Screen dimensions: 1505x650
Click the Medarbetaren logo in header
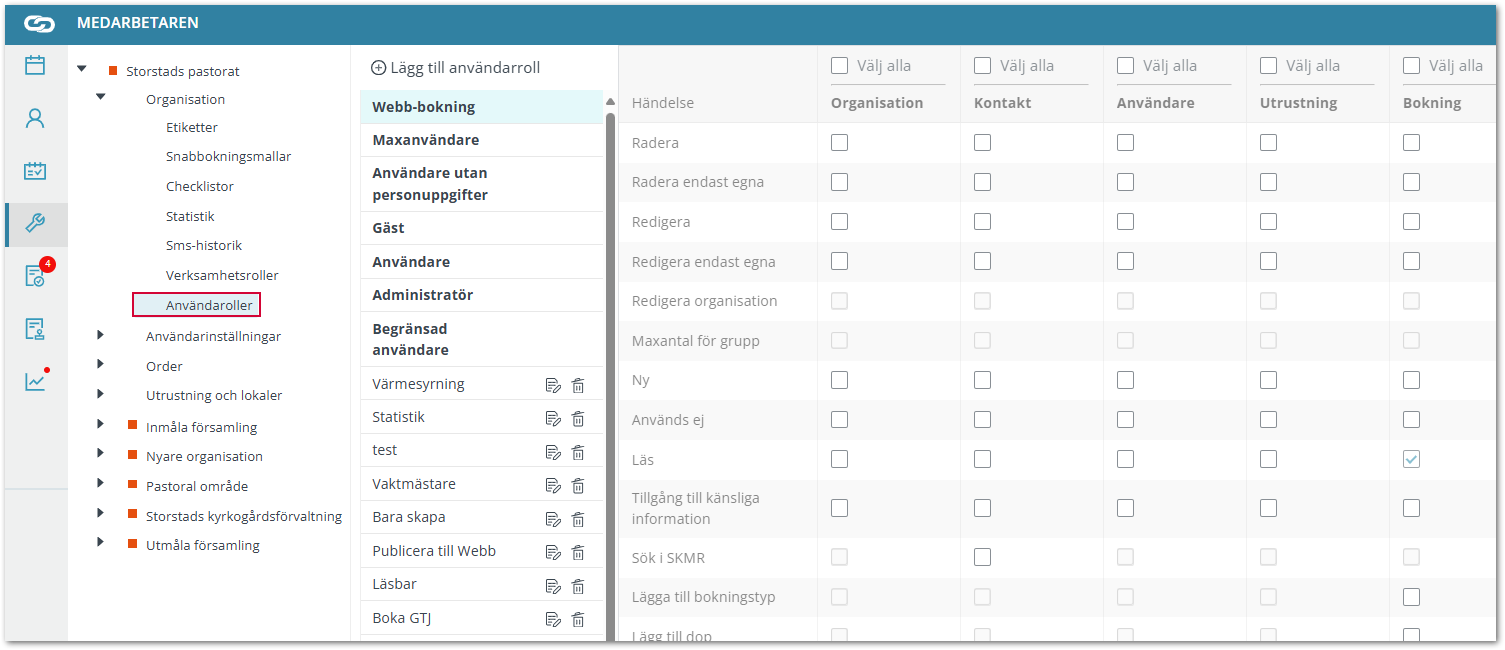(x=39, y=23)
